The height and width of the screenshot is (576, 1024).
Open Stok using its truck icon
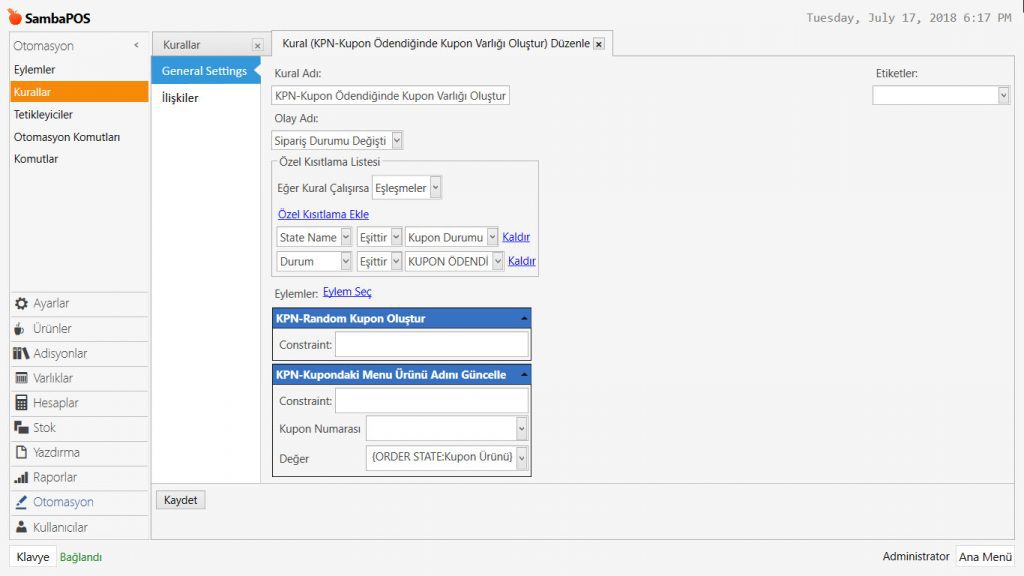21,428
